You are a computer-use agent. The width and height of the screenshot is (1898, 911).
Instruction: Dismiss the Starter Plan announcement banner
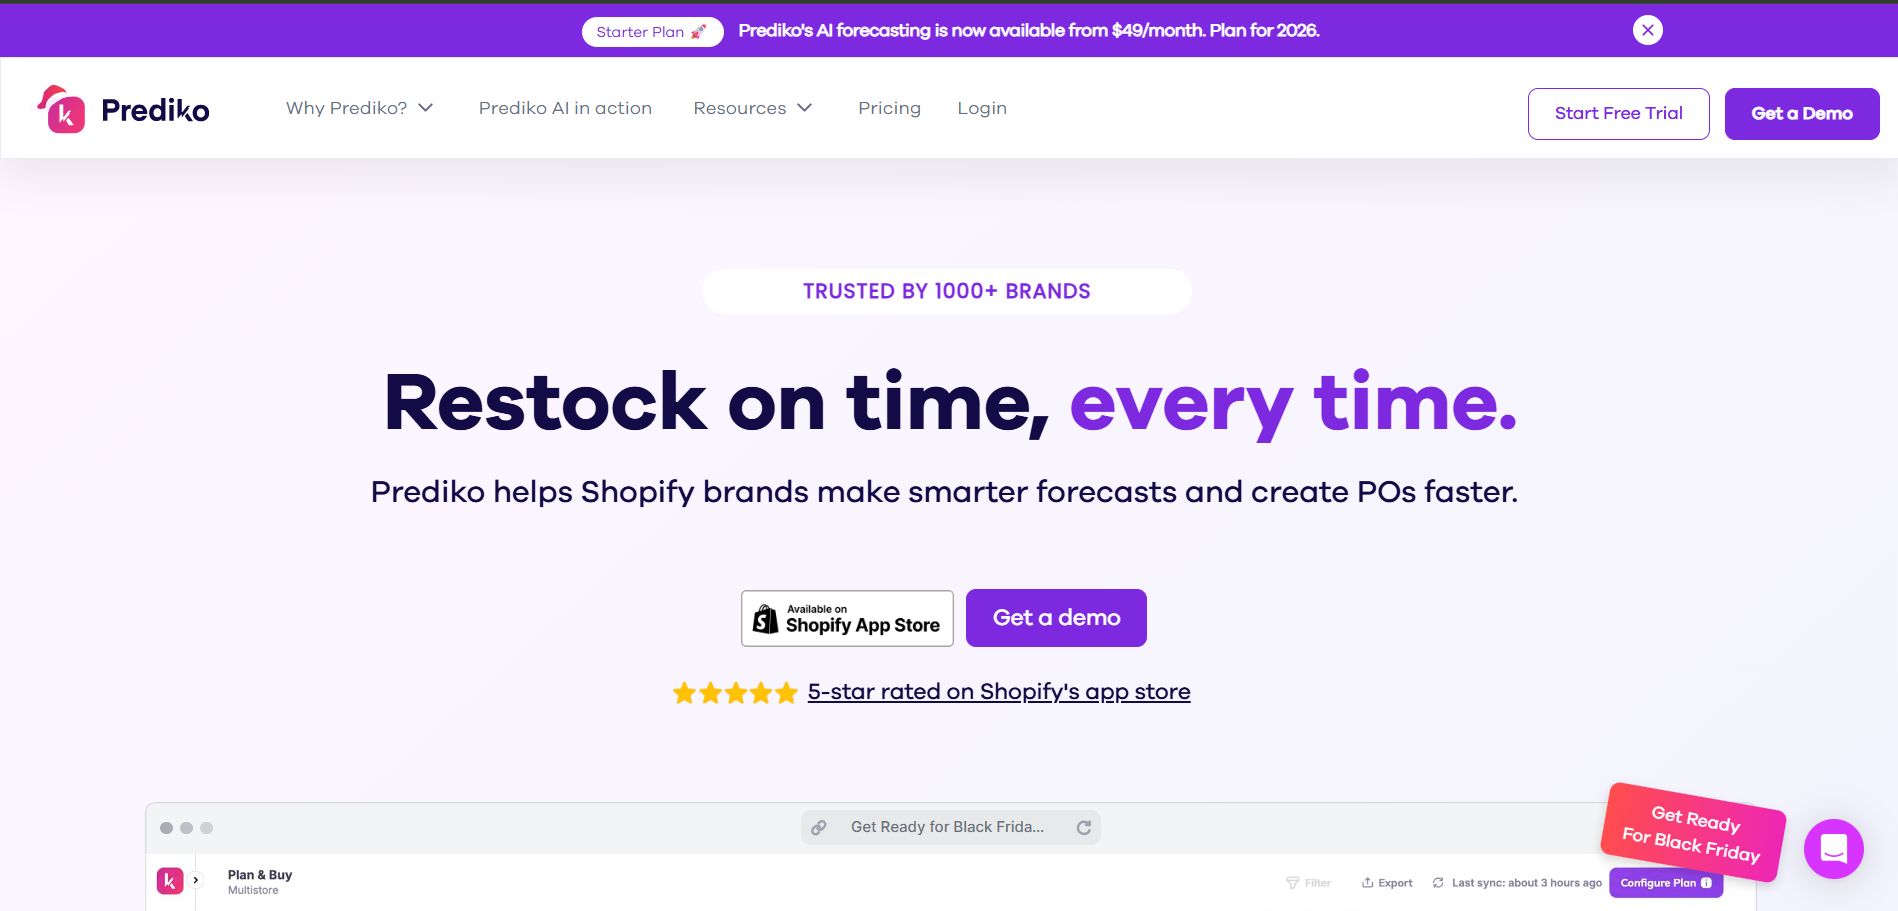1647,29
